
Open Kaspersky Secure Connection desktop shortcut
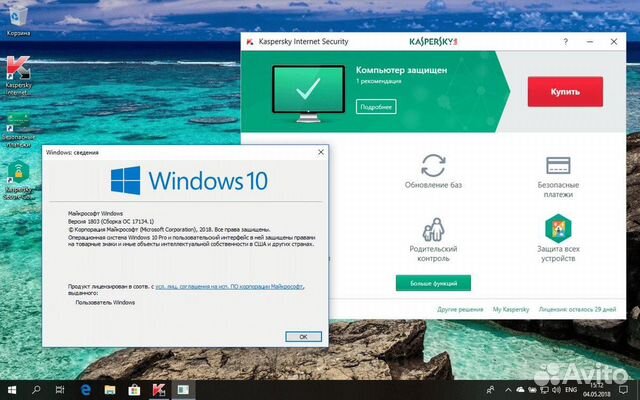(18, 180)
